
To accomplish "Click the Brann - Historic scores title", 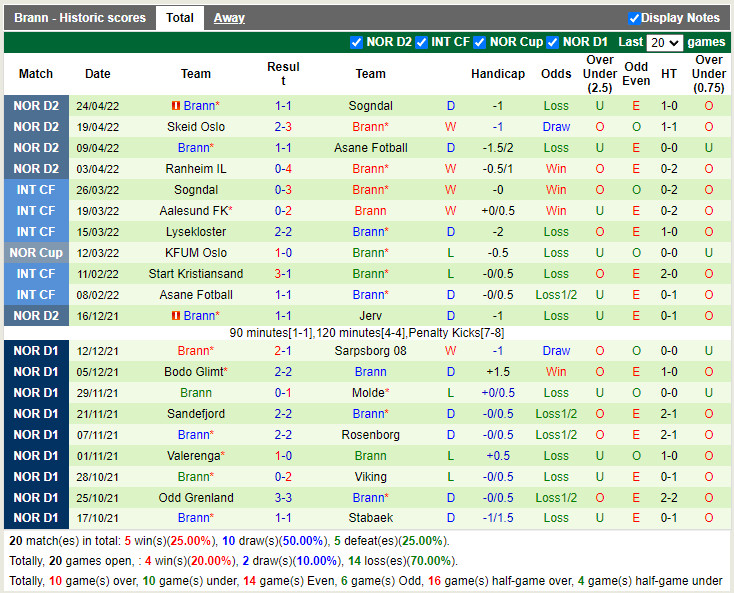I will point(80,18).
